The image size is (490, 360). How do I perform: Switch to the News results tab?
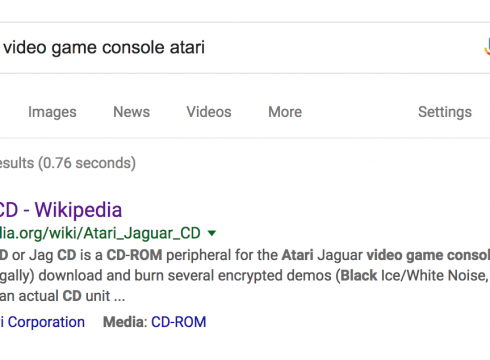click(x=132, y=112)
